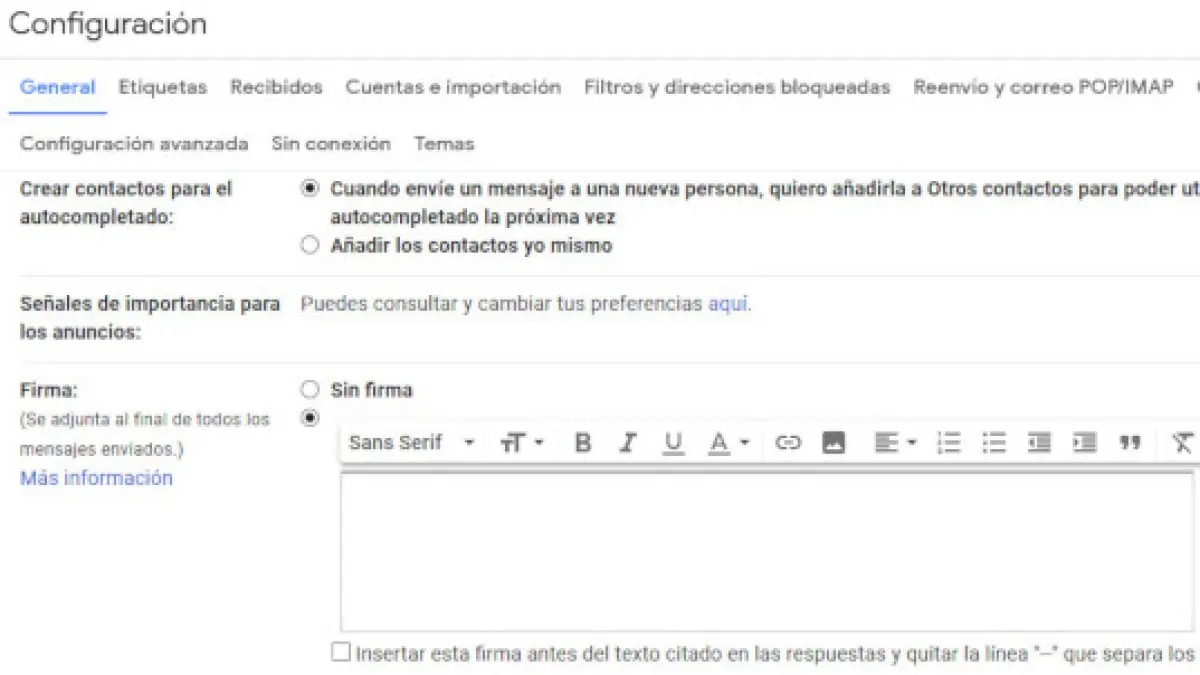Add a numbered list to signature

point(948,443)
